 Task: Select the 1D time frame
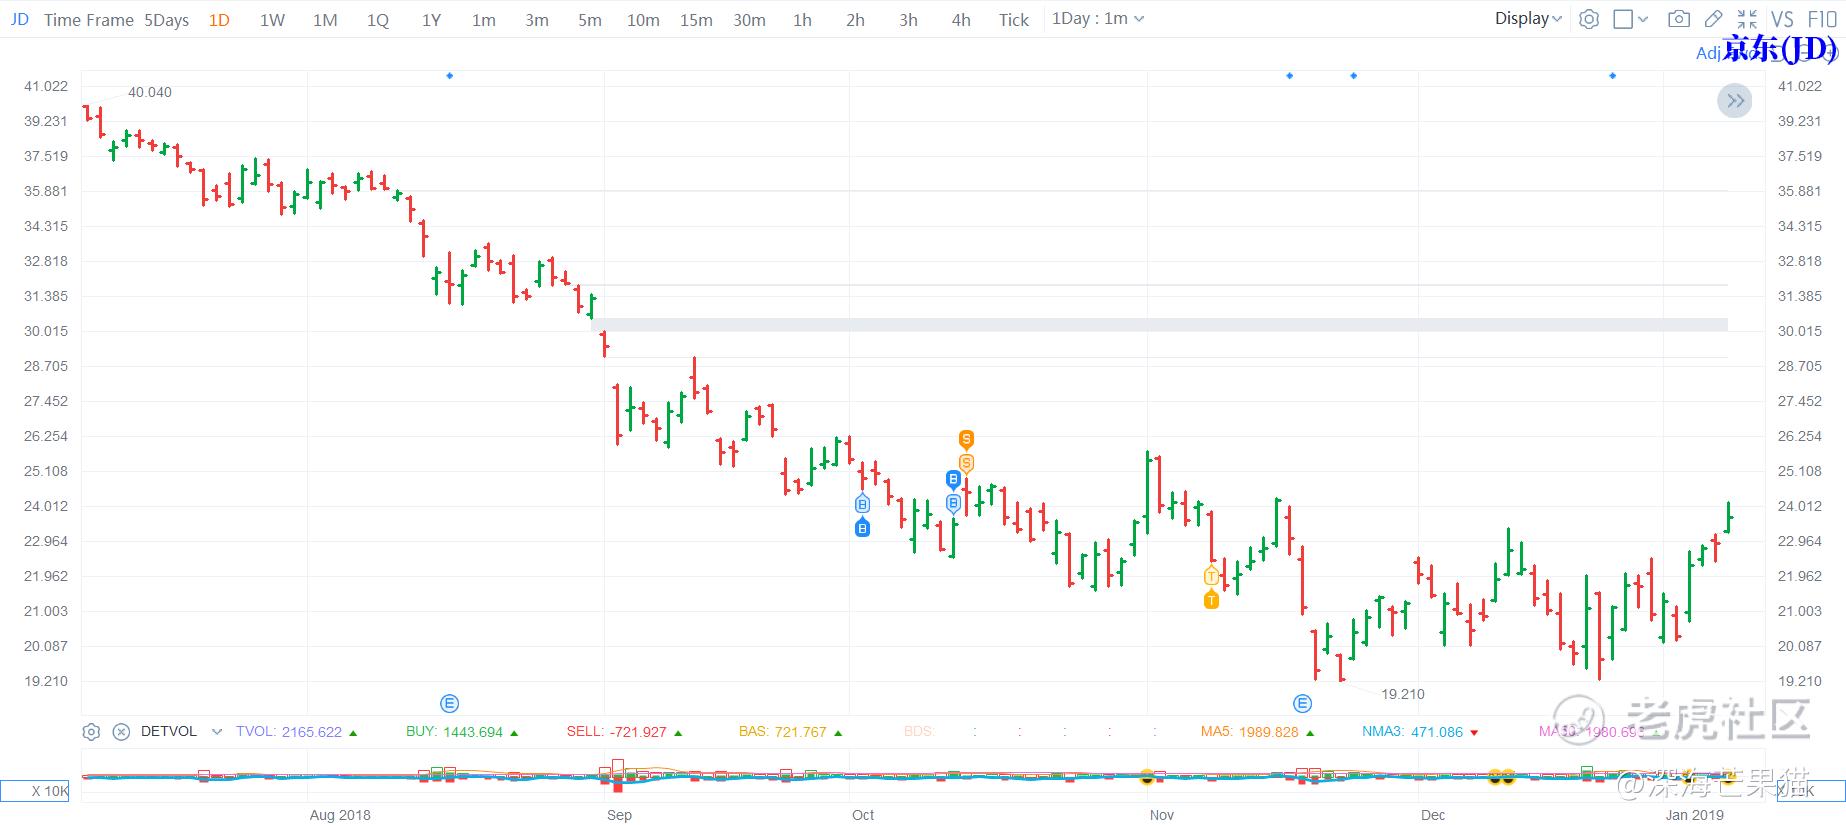[219, 20]
